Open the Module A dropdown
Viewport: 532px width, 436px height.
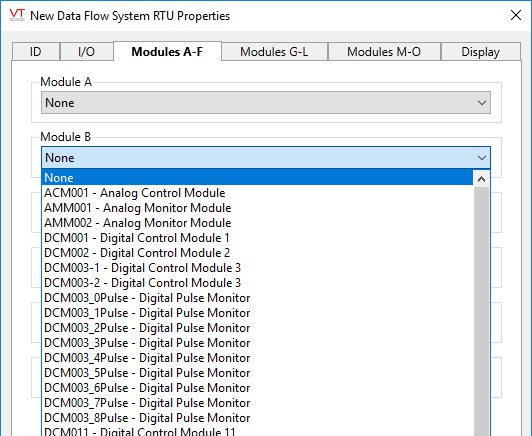pyautogui.click(x=266, y=102)
